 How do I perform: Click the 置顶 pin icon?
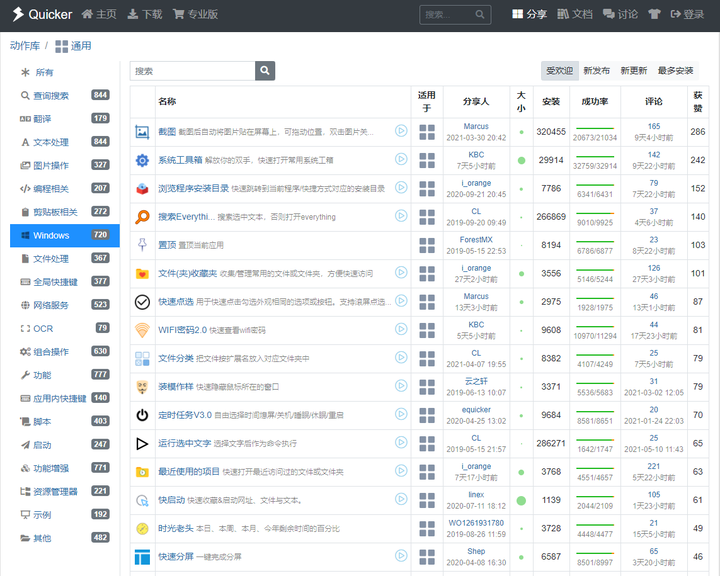coord(142,245)
